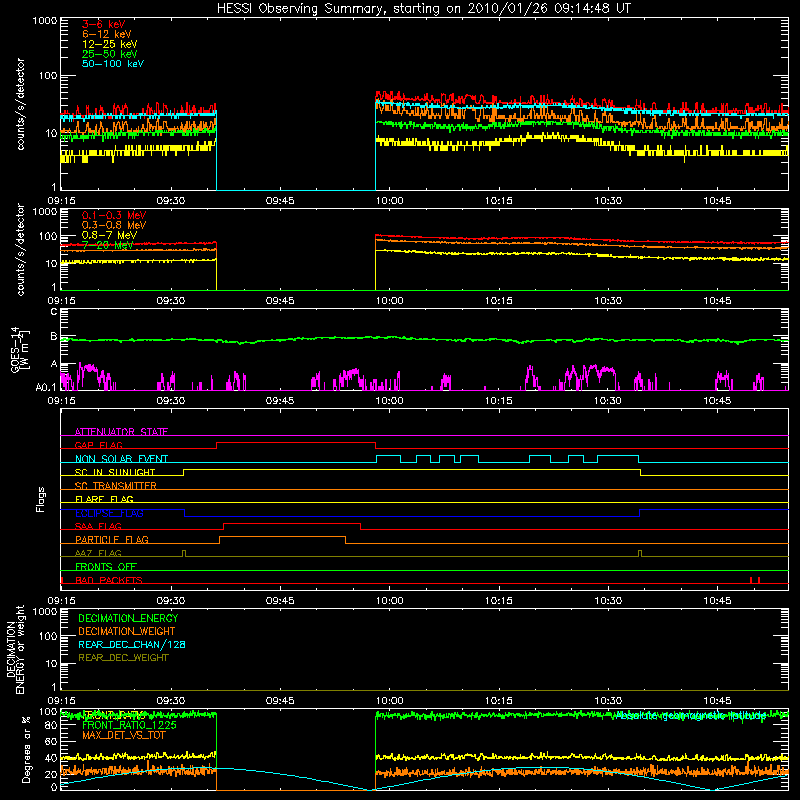Select the ECLIPSE_FLAG label
Screen dimensions: 800x800
(x=109, y=513)
